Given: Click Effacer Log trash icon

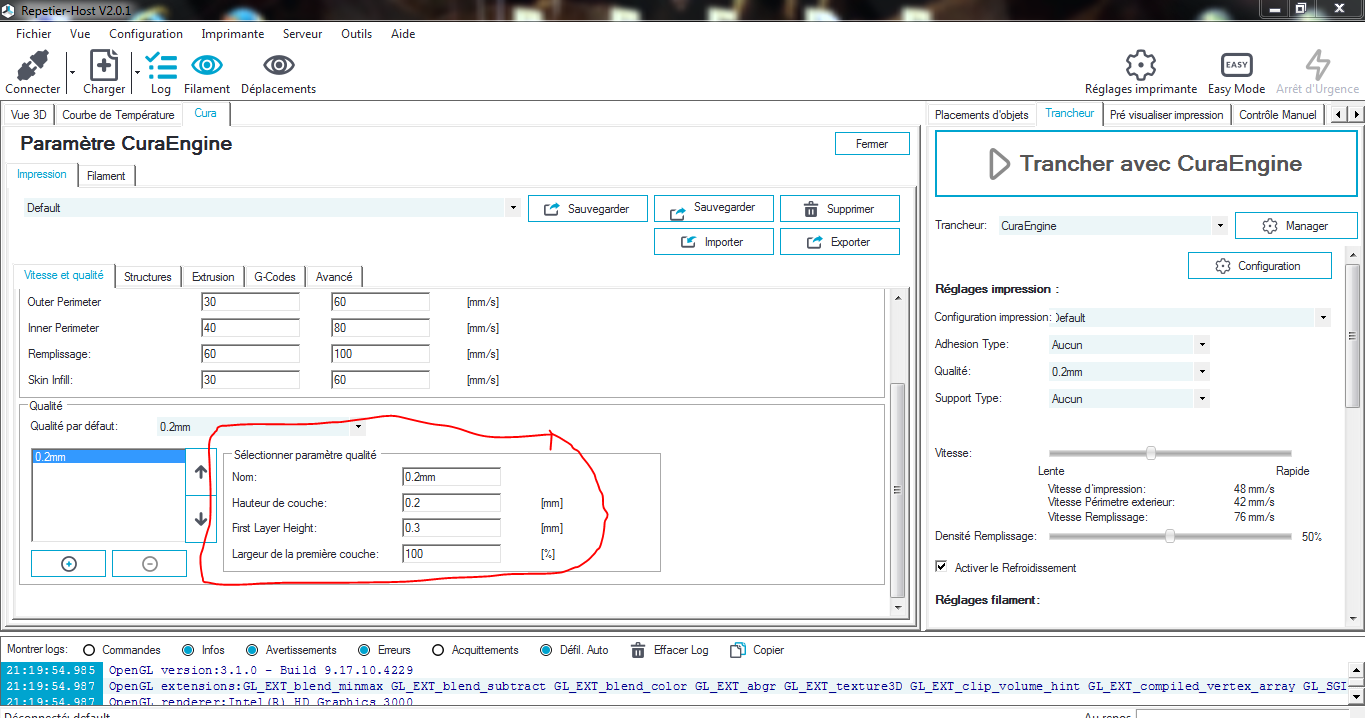Looking at the screenshot, I should point(638,650).
